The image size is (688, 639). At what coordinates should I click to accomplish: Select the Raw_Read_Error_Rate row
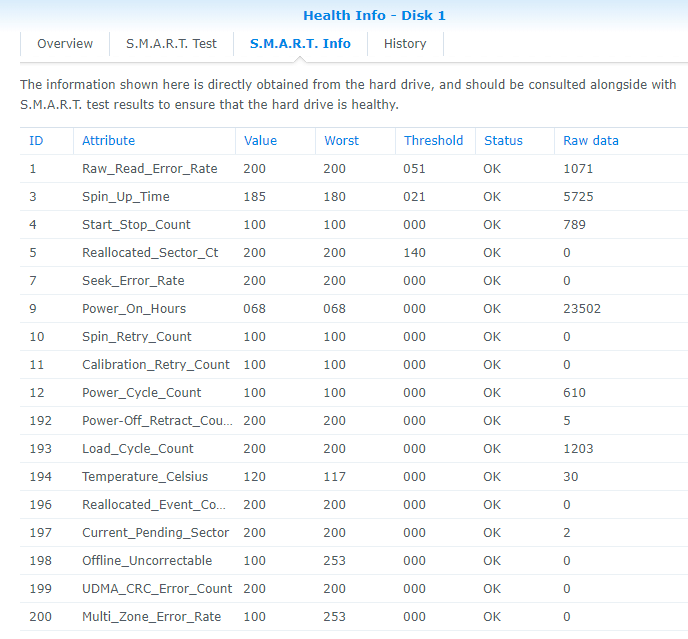click(x=354, y=169)
